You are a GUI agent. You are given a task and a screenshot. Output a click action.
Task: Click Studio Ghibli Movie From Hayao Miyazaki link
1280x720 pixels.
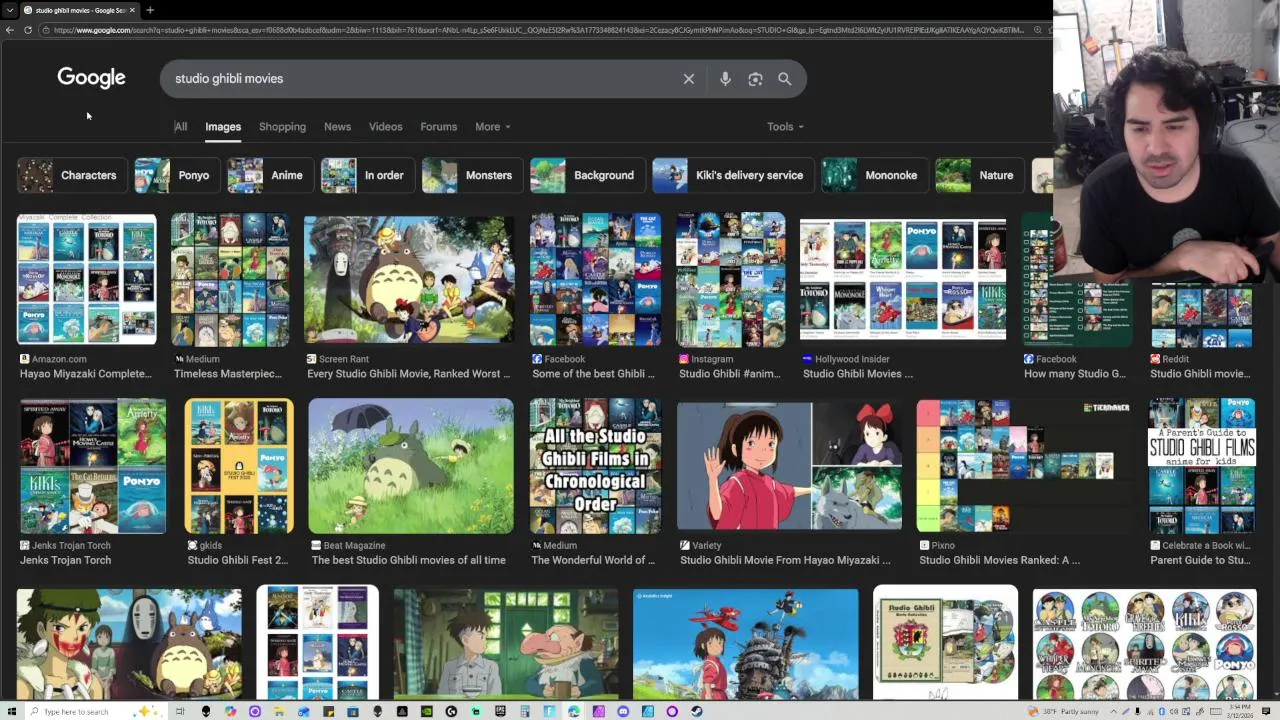pyautogui.click(x=785, y=561)
